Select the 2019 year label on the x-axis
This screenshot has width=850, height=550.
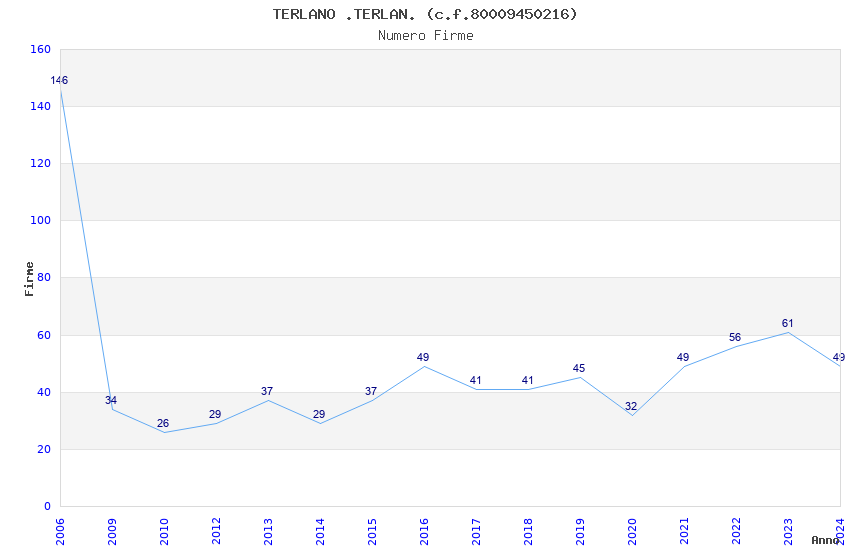point(580,531)
